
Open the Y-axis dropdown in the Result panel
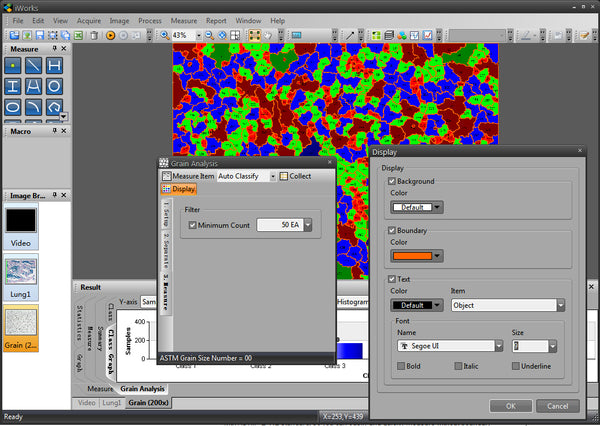pyautogui.click(x=148, y=302)
